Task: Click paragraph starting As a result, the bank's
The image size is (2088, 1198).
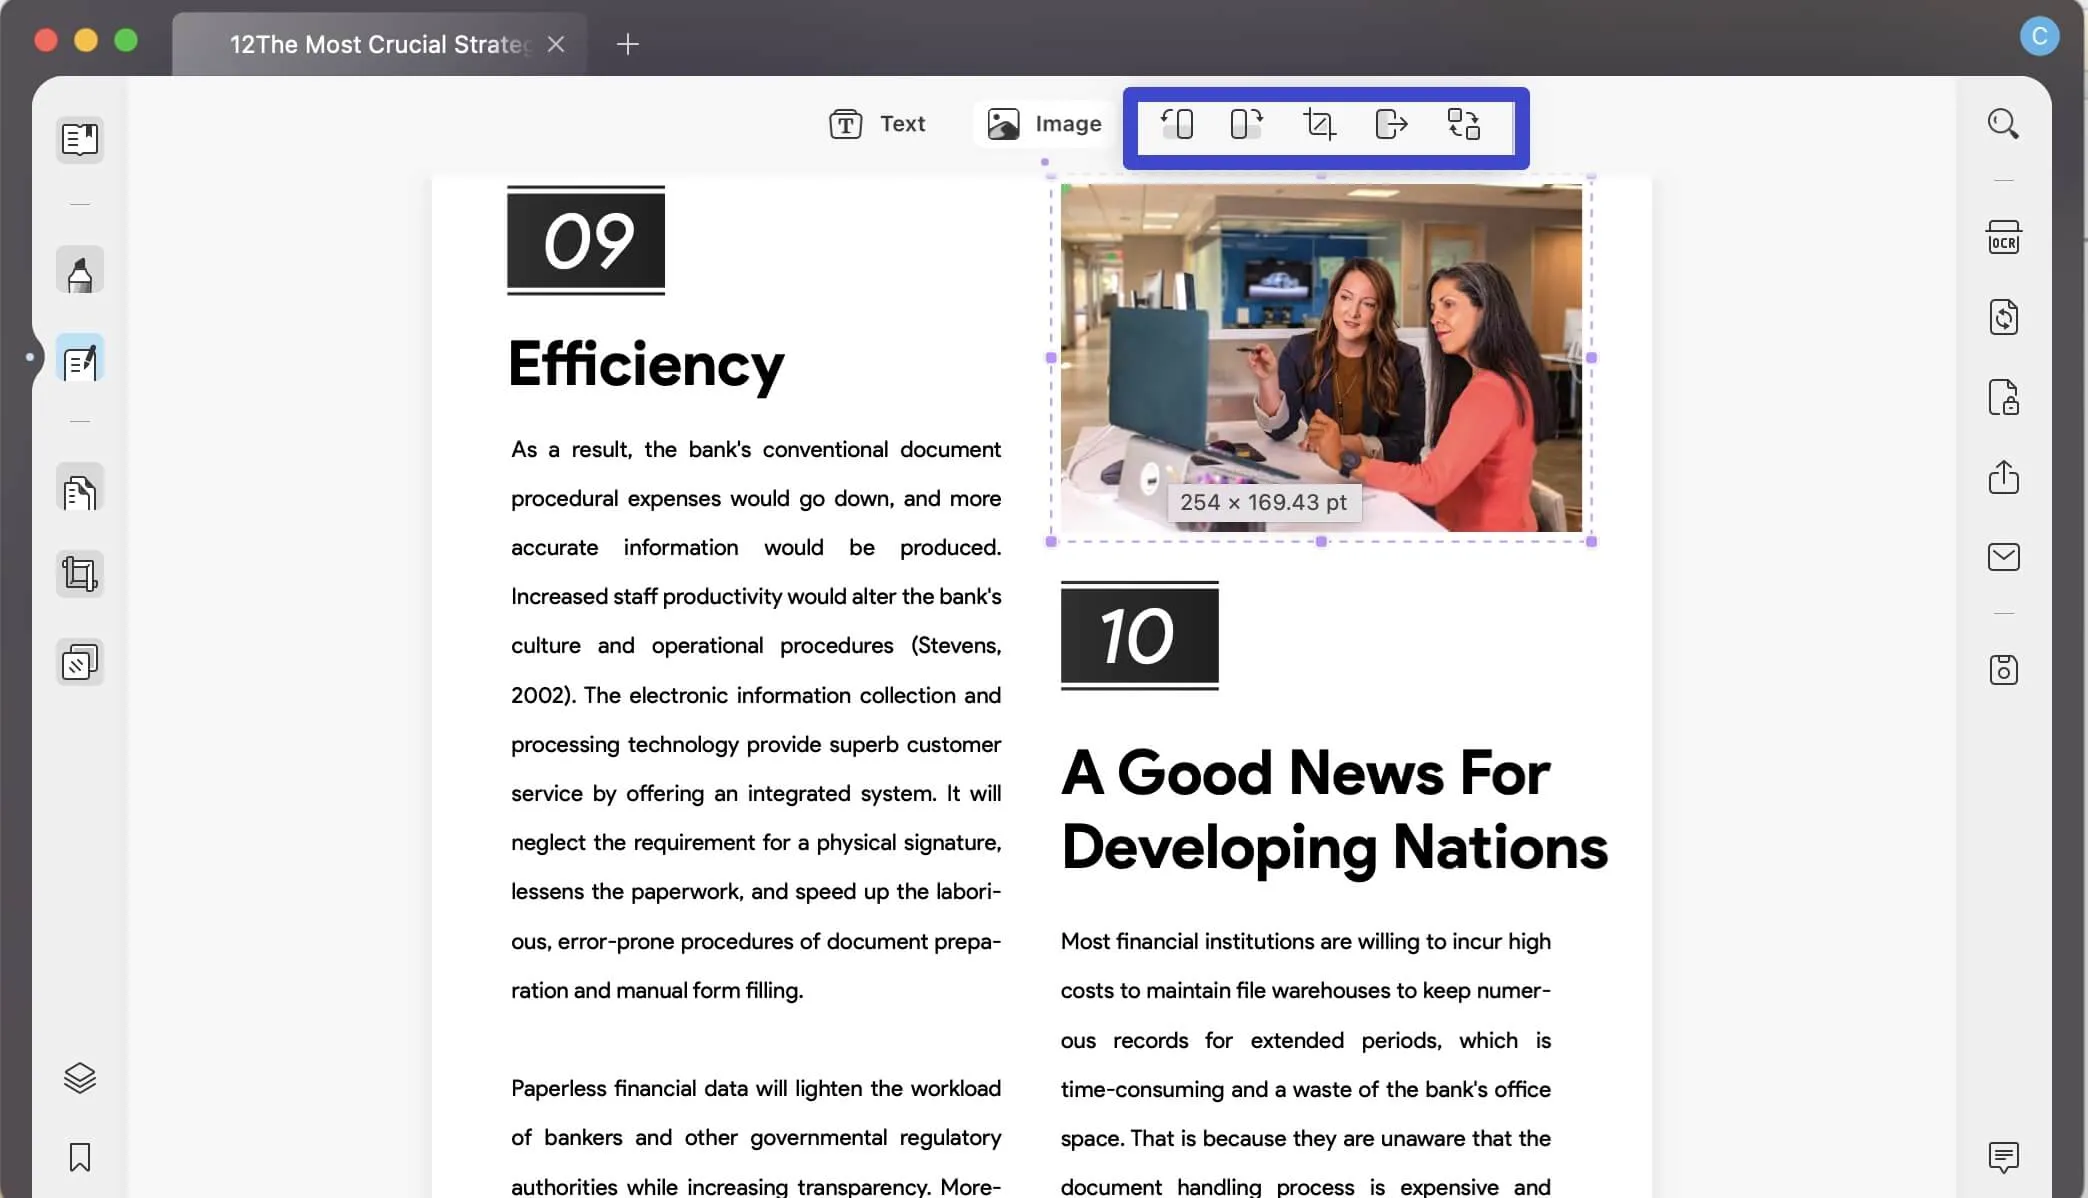Action: tap(756, 719)
